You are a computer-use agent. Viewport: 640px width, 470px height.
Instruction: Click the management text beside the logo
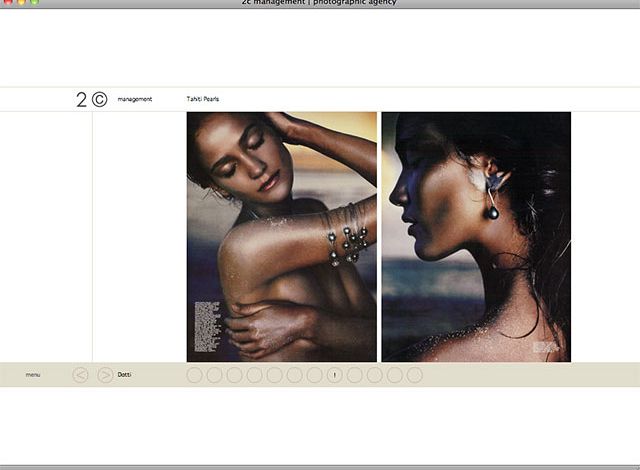point(134,99)
